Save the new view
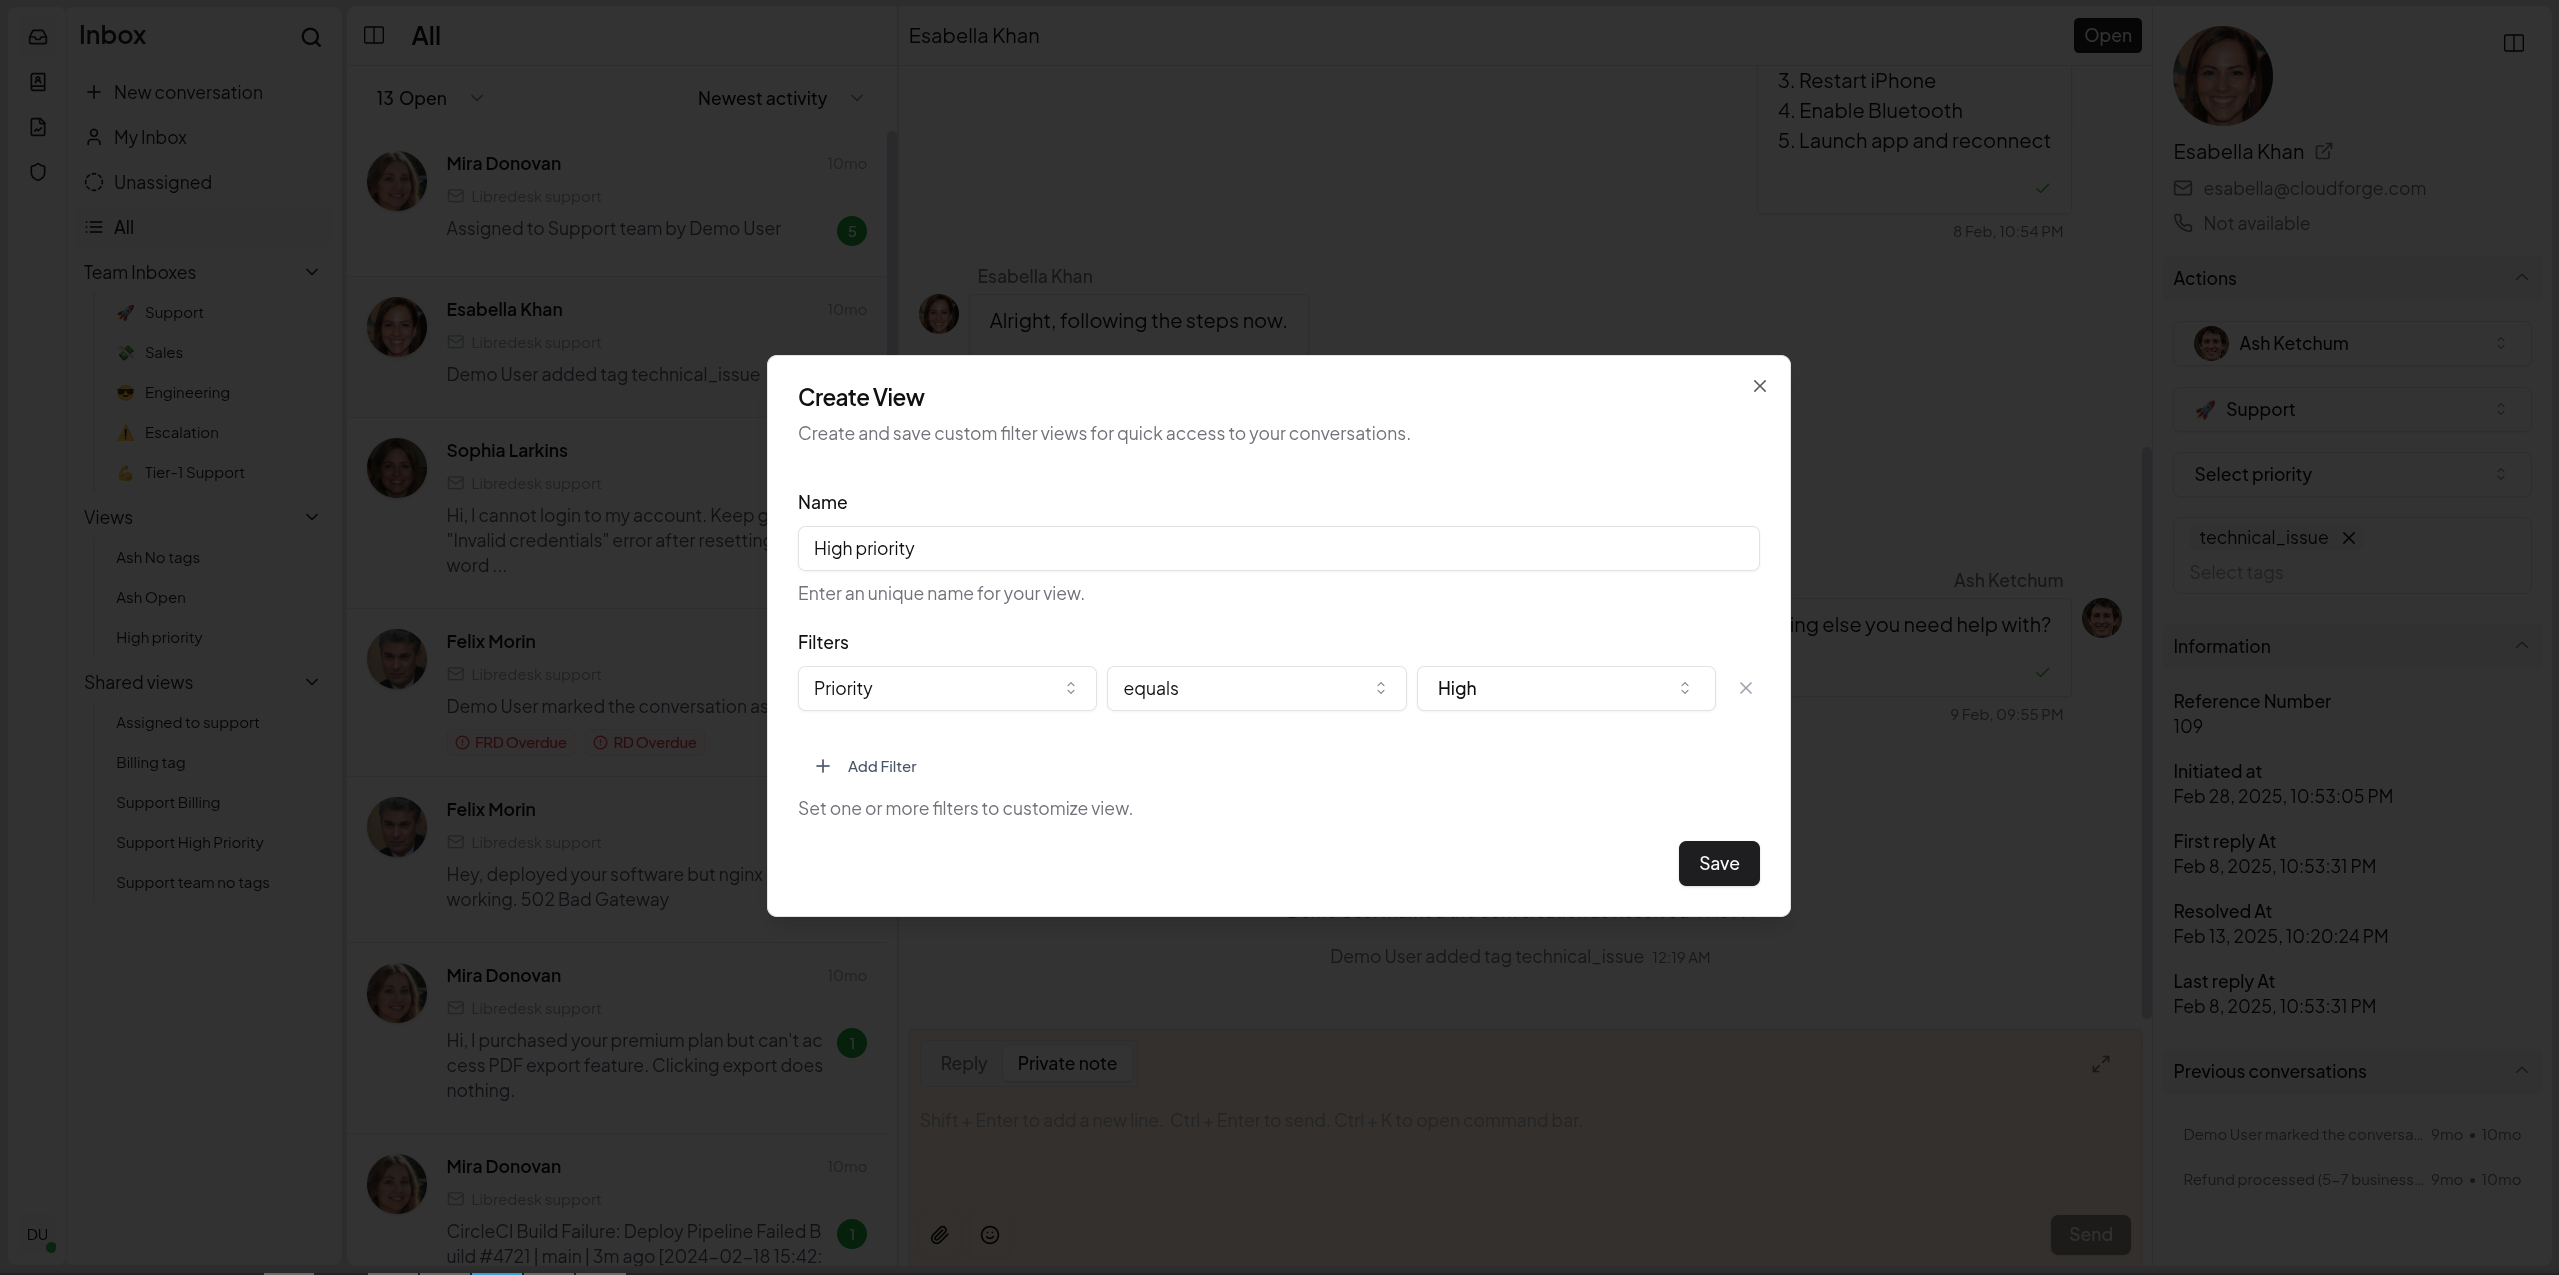The height and width of the screenshot is (1275, 2559). [x=1718, y=863]
